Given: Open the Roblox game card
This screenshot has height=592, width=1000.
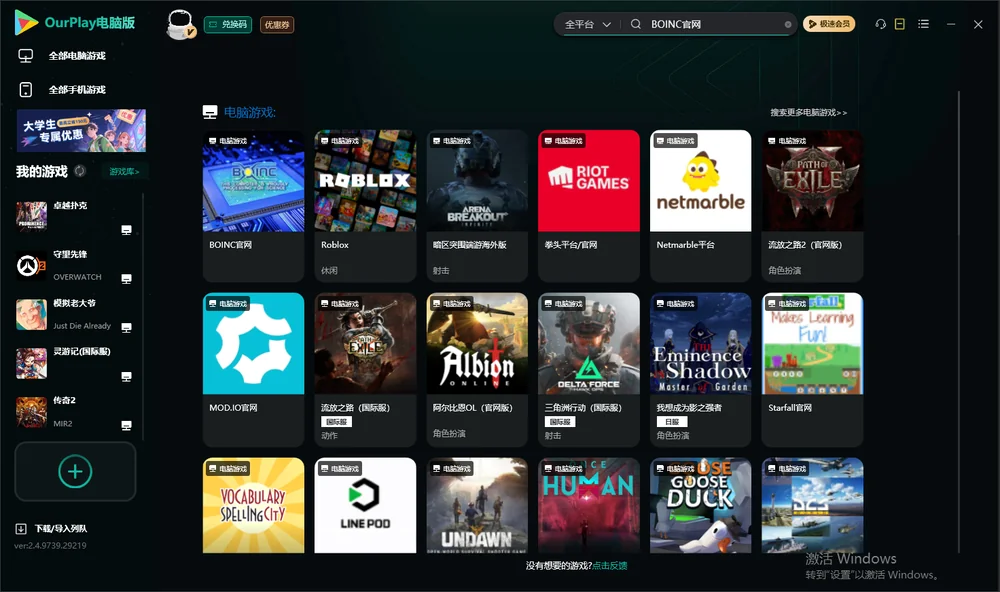Looking at the screenshot, I should (x=365, y=205).
